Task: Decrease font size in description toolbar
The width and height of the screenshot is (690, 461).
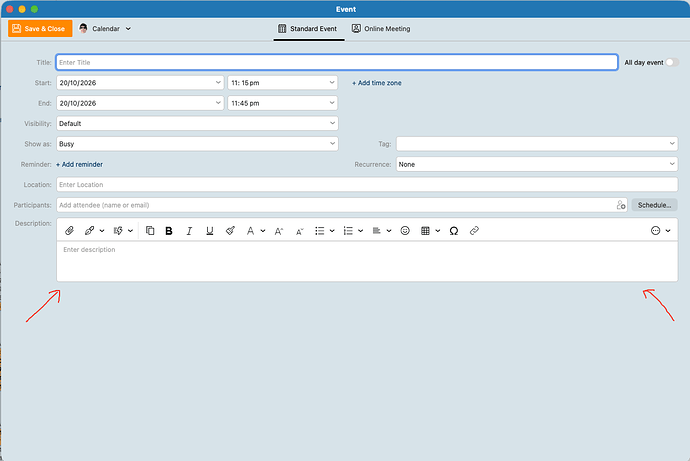Action: [x=299, y=231]
